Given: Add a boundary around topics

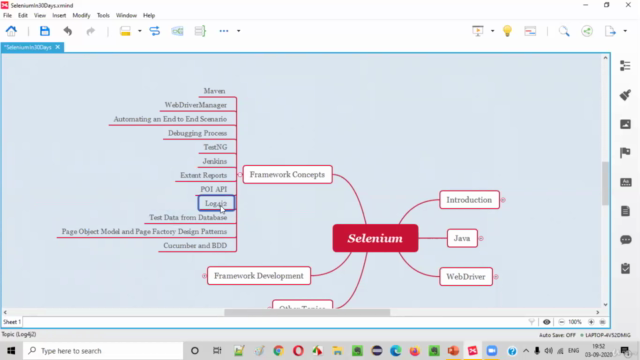Looking at the screenshot, I should pos(177,31).
